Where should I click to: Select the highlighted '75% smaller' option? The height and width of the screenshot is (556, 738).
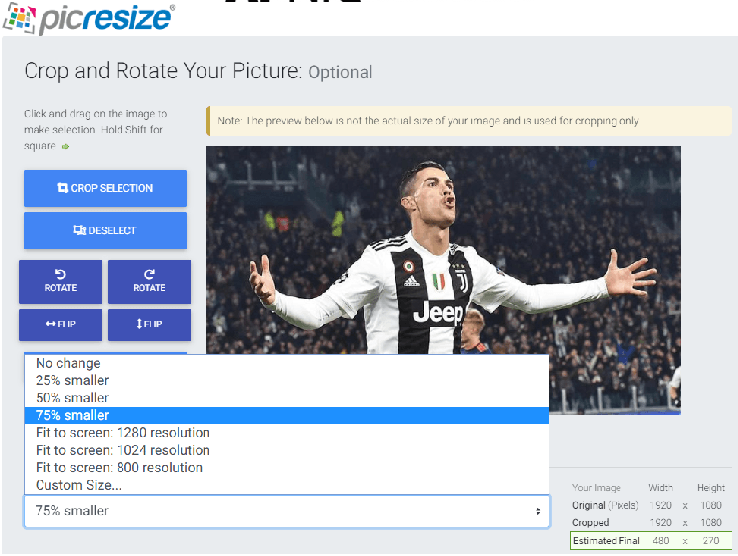click(287, 415)
